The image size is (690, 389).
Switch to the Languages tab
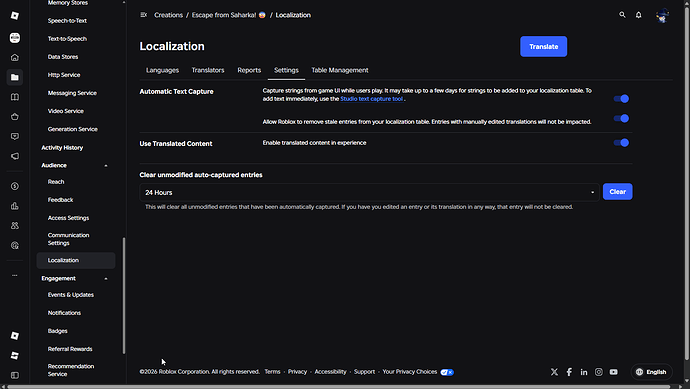click(162, 70)
